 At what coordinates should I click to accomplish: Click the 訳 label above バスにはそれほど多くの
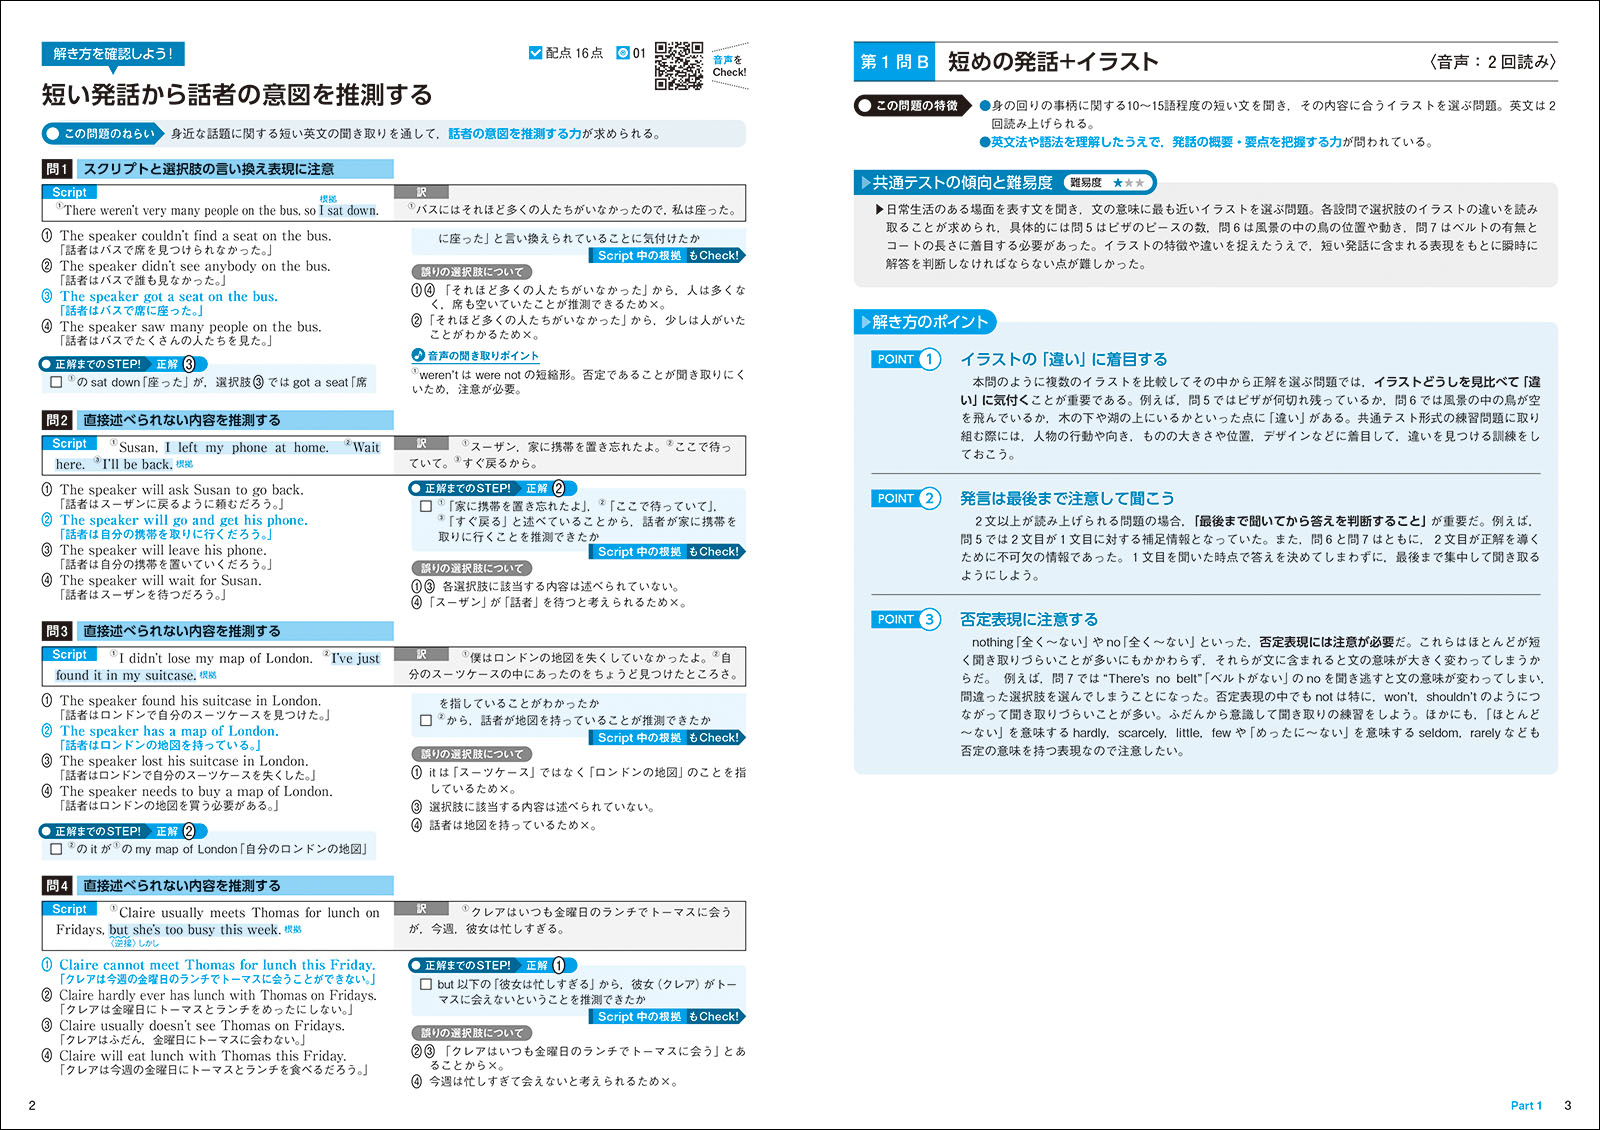pos(422,192)
